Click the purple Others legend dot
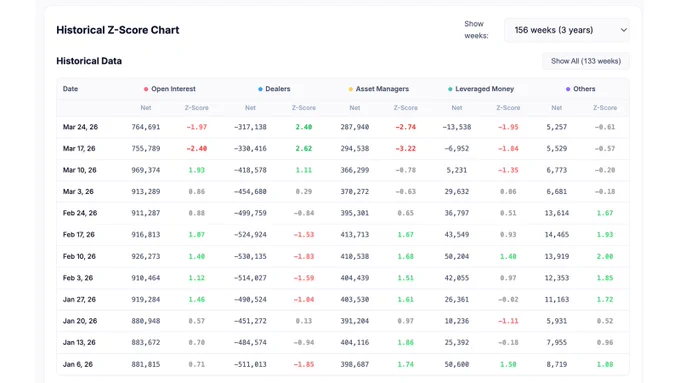The width and height of the screenshot is (680, 383). (568, 89)
